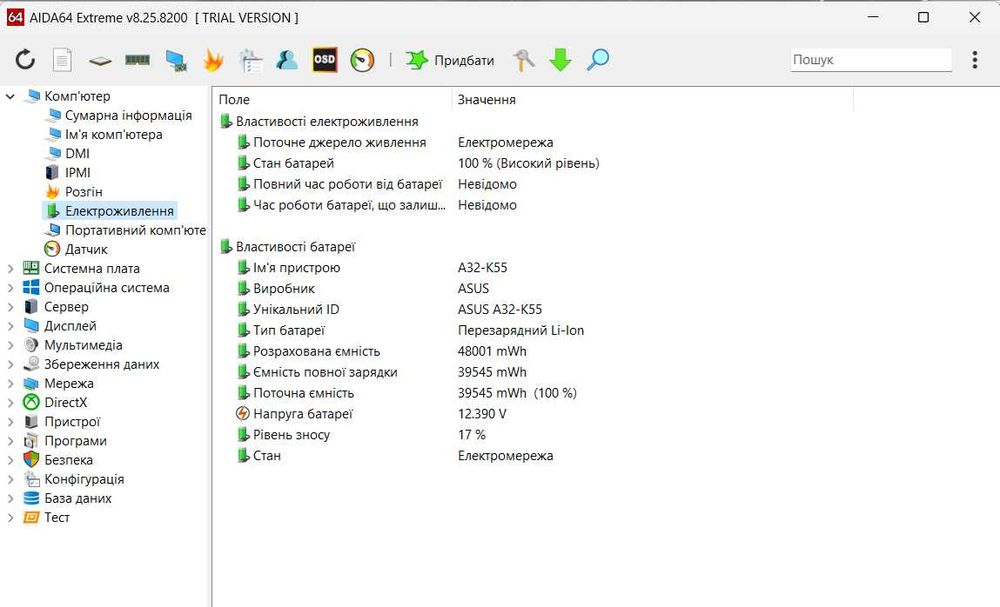Image resolution: width=1000 pixels, height=607 pixels.
Task: Click the Програми tree icon
Action: pyautogui.click(x=31, y=441)
